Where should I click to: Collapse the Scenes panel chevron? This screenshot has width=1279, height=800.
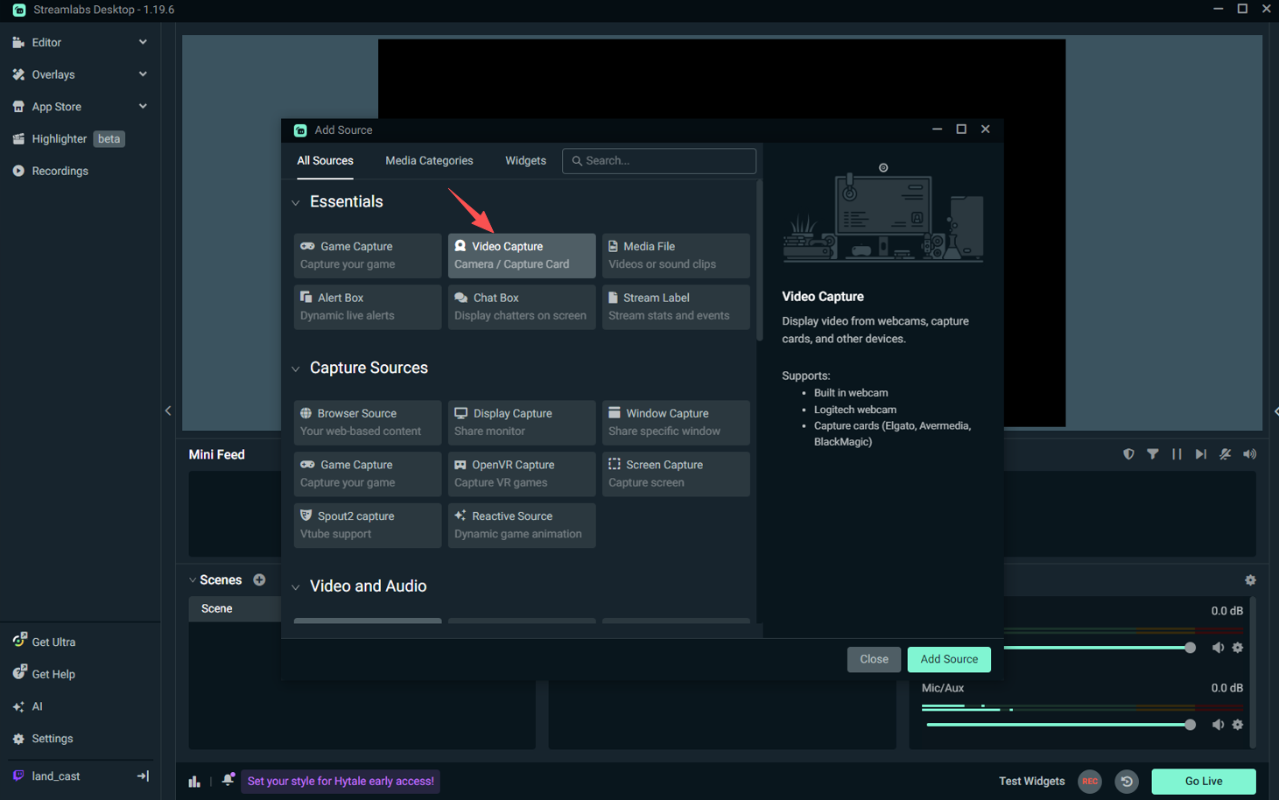192,580
